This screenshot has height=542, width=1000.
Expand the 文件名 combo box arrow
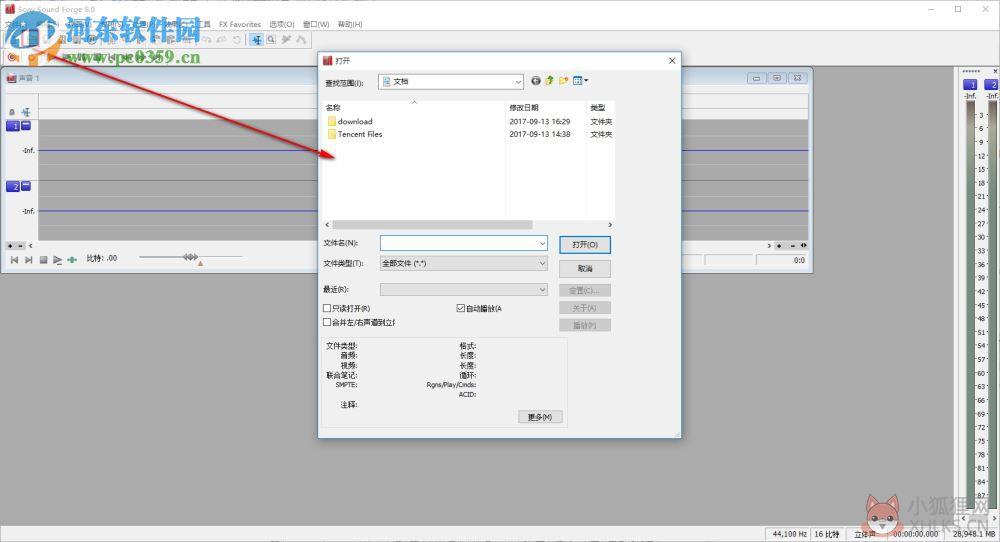coord(542,243)
